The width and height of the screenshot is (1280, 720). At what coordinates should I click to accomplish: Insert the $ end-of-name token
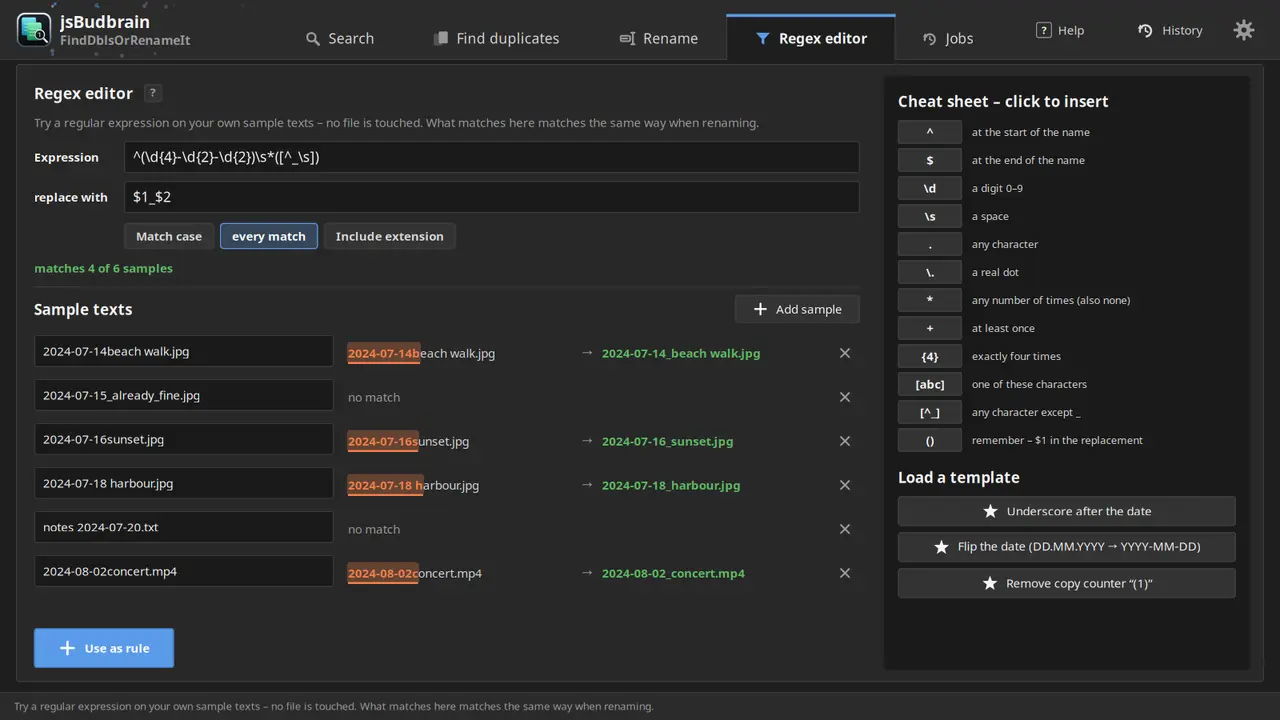point(930,160)
